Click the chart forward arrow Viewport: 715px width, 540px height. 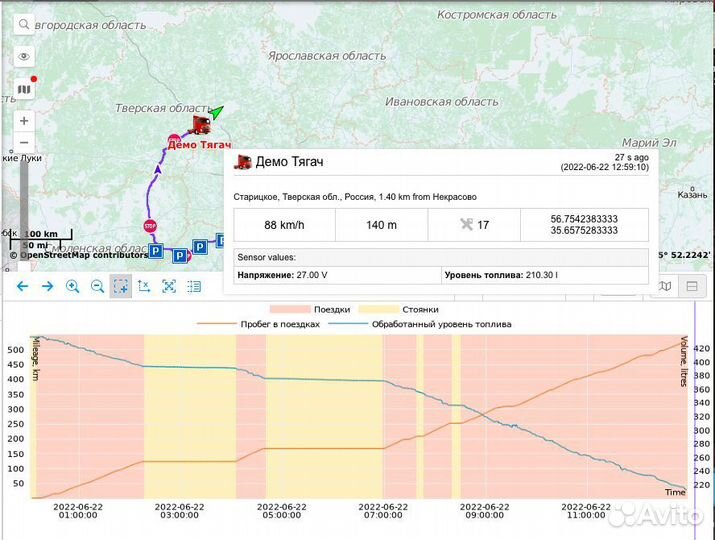click(x=47, y=286)
